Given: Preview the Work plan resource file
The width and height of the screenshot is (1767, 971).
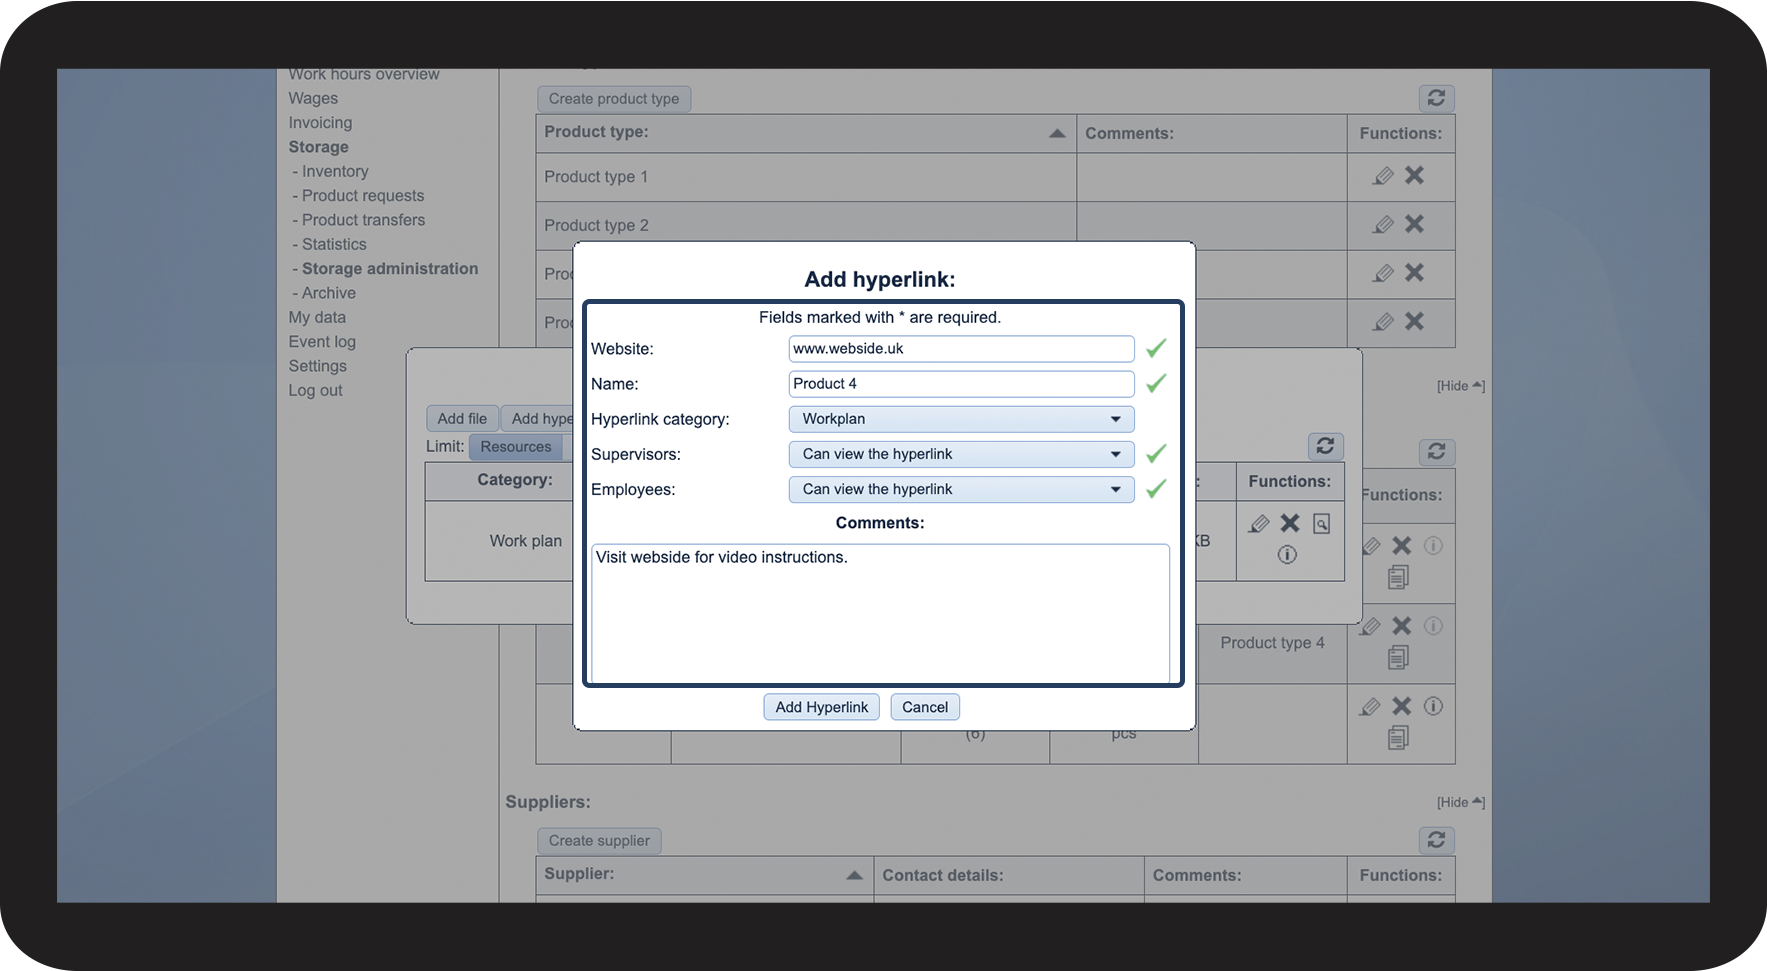Looking at the screenshot, I should pos(1321,524).
